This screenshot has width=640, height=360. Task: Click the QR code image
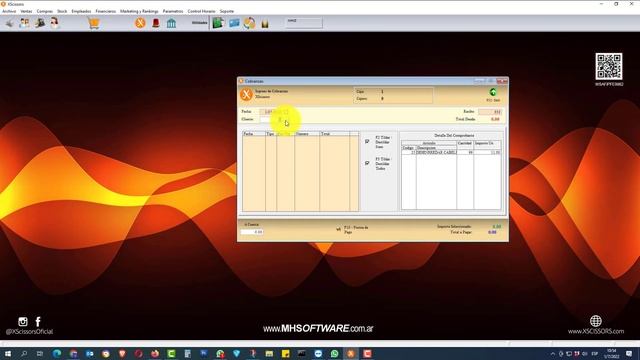pyautogui.click(x=609, y=66)
